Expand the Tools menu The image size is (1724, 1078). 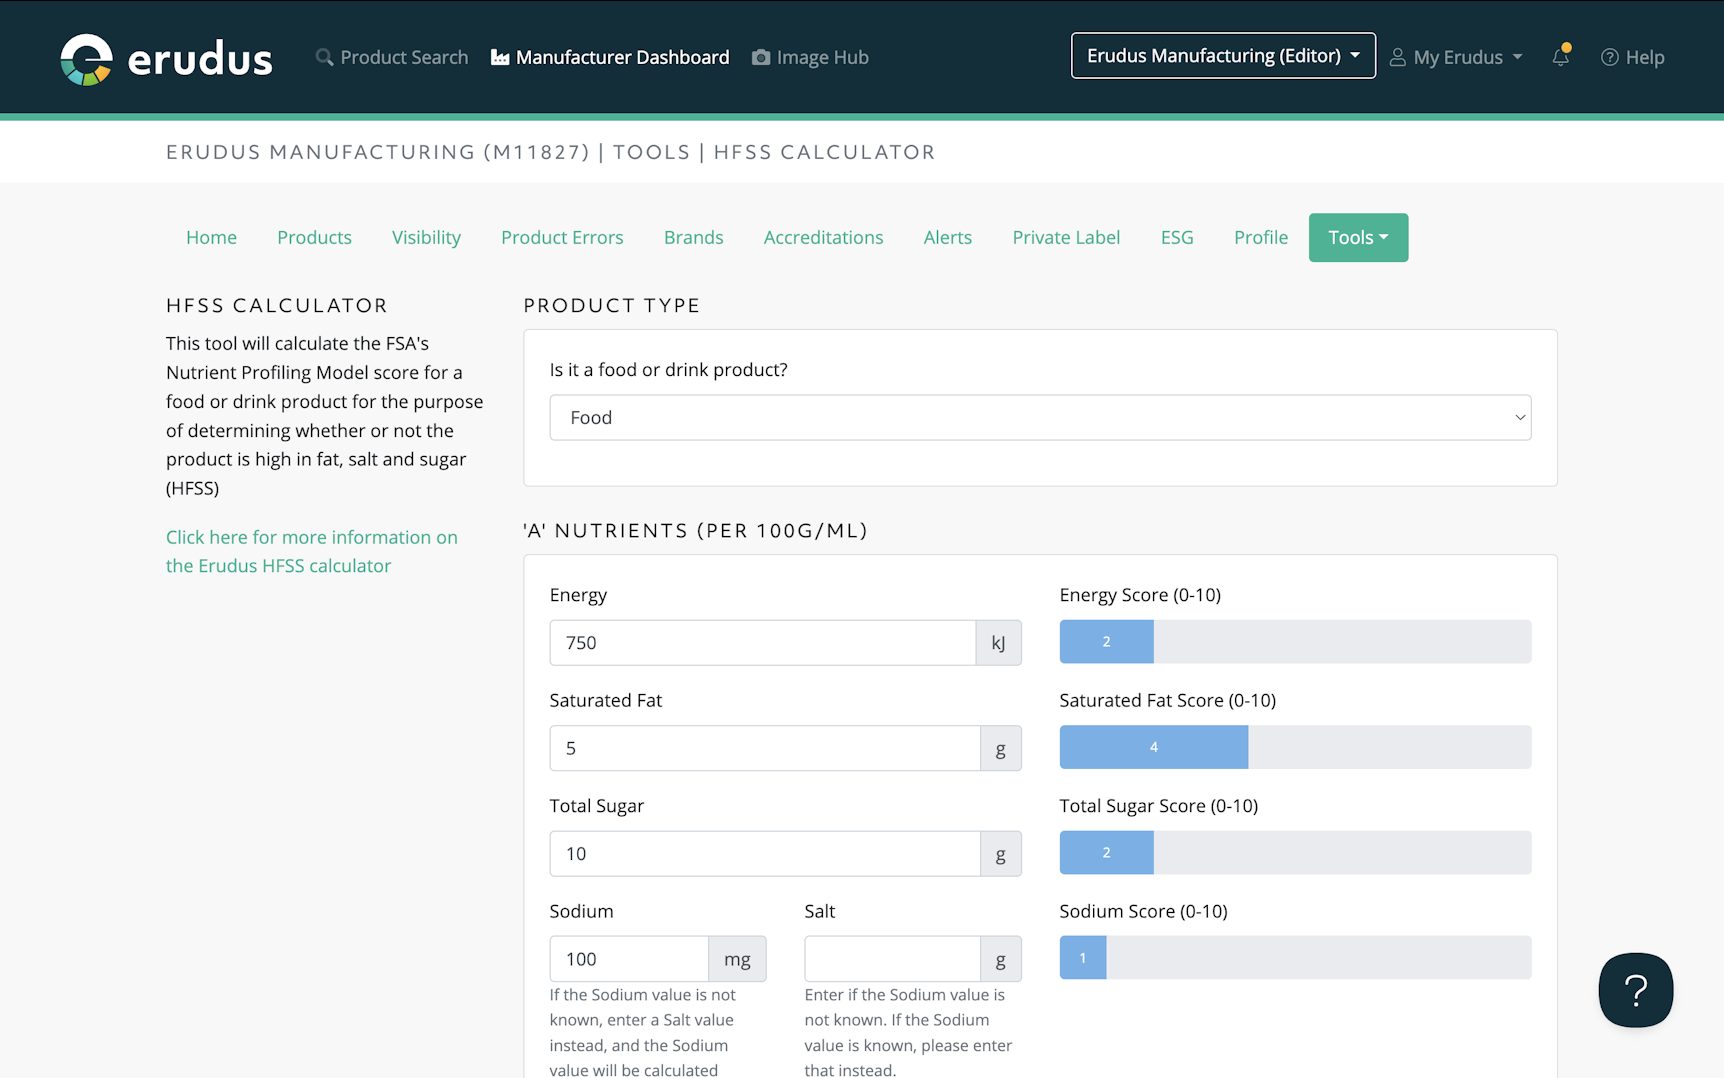[1357, 237]
